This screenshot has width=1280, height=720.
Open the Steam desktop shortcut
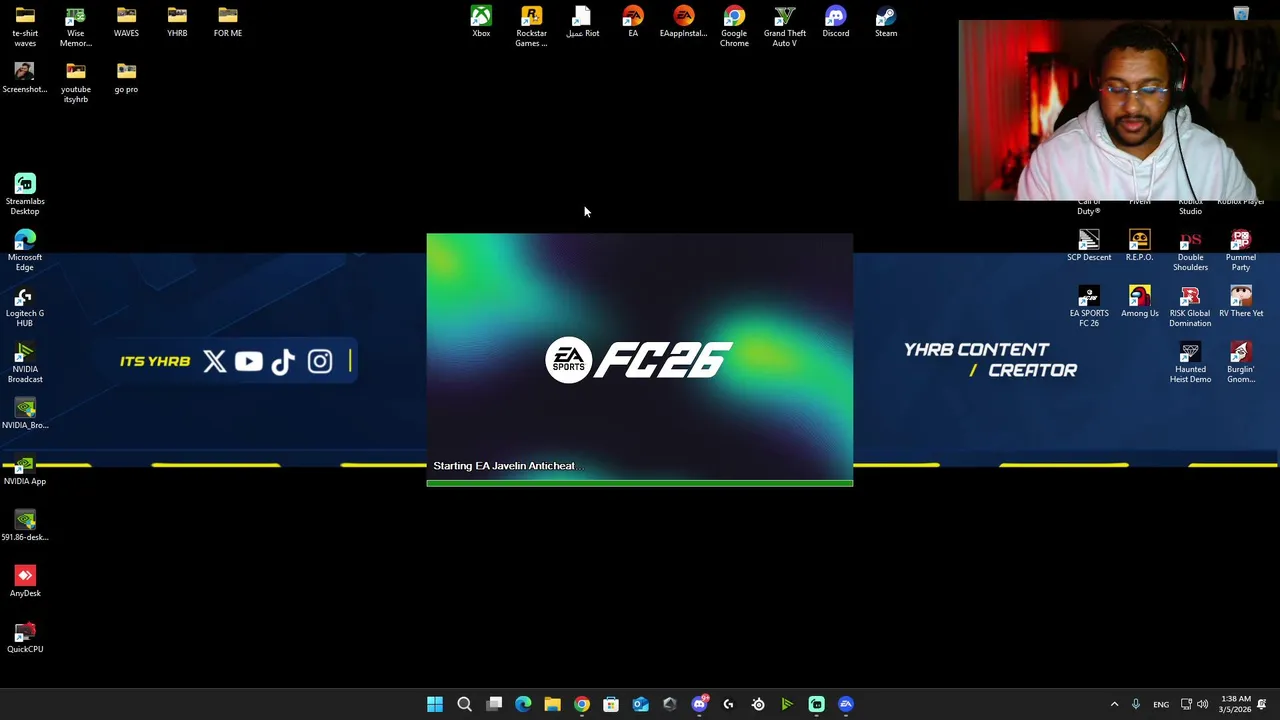pyautogui.click(x=886, y=22)
